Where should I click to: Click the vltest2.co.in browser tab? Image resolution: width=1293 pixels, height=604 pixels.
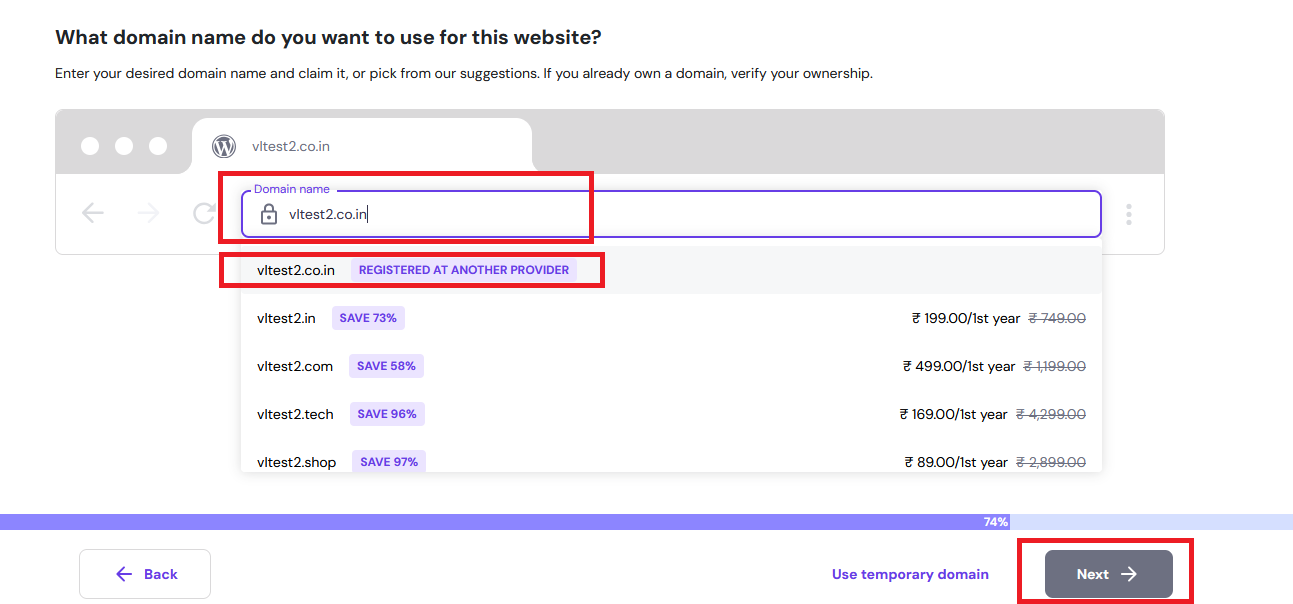(x=360, y=146)
